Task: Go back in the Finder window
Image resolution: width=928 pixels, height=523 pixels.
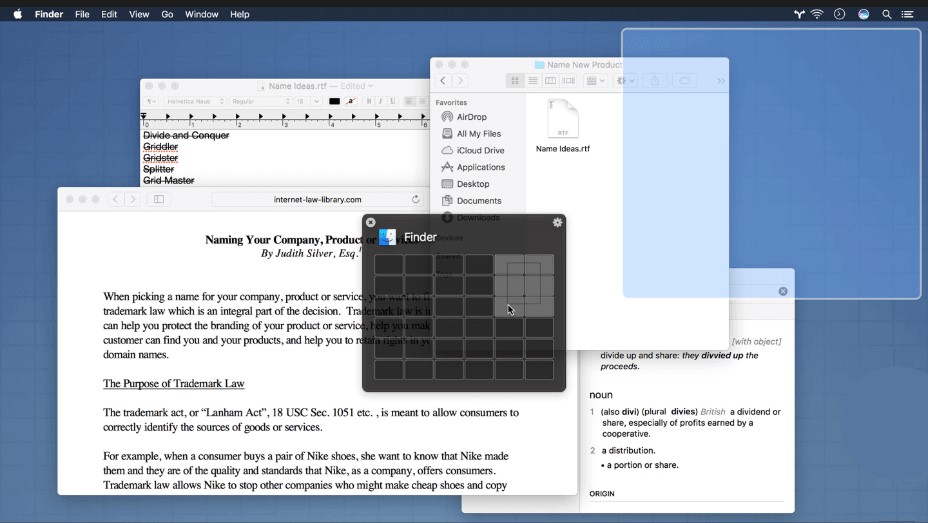Action: (443, 80)
